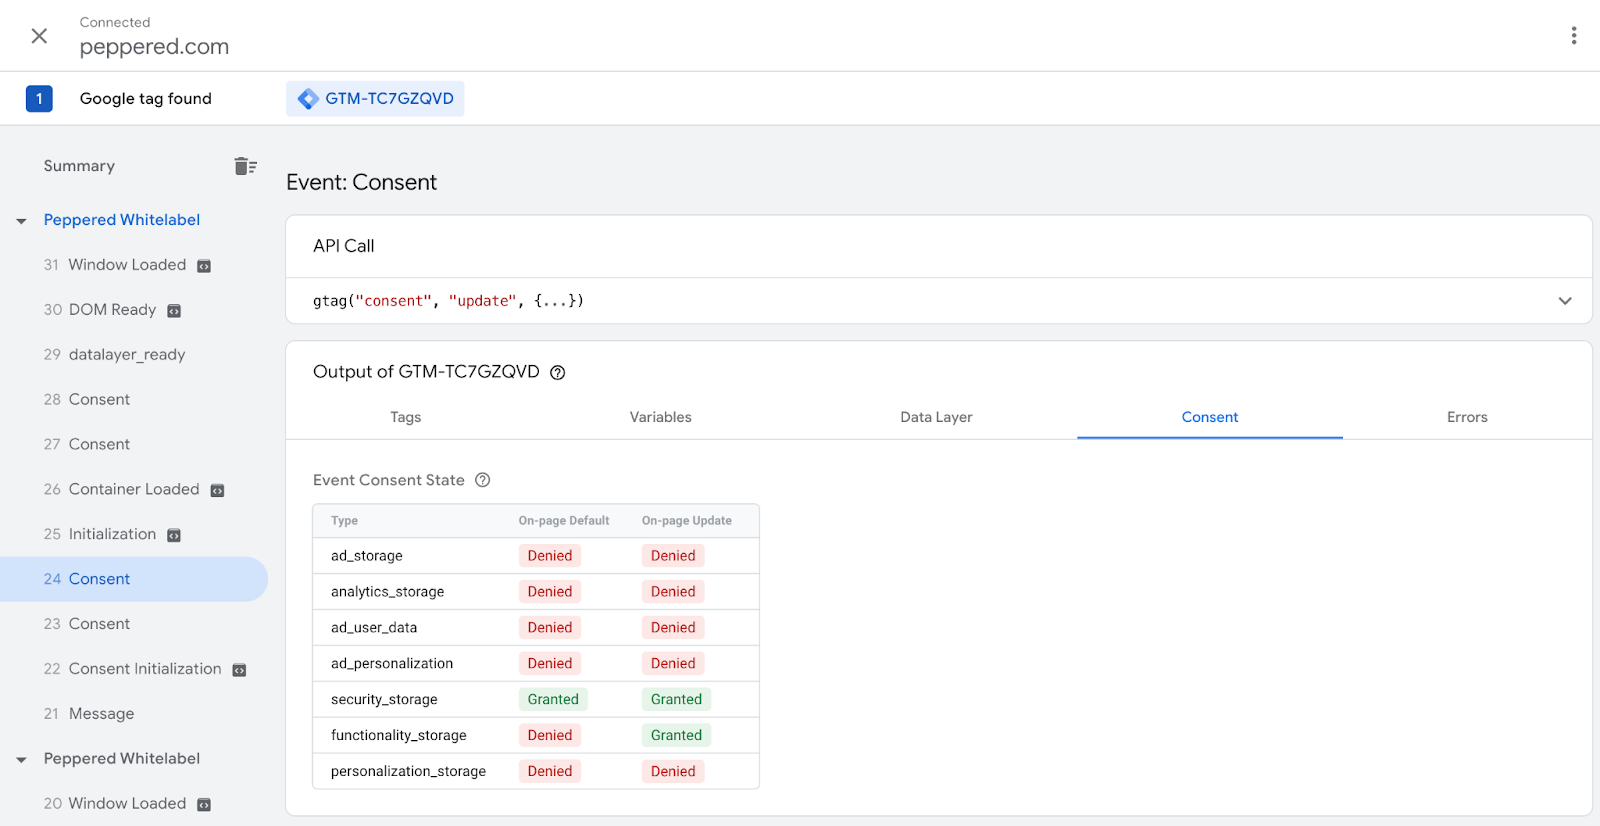Click the On-page Update column header
This screenshot has width=1600, height=826.
tap(687, 521)
